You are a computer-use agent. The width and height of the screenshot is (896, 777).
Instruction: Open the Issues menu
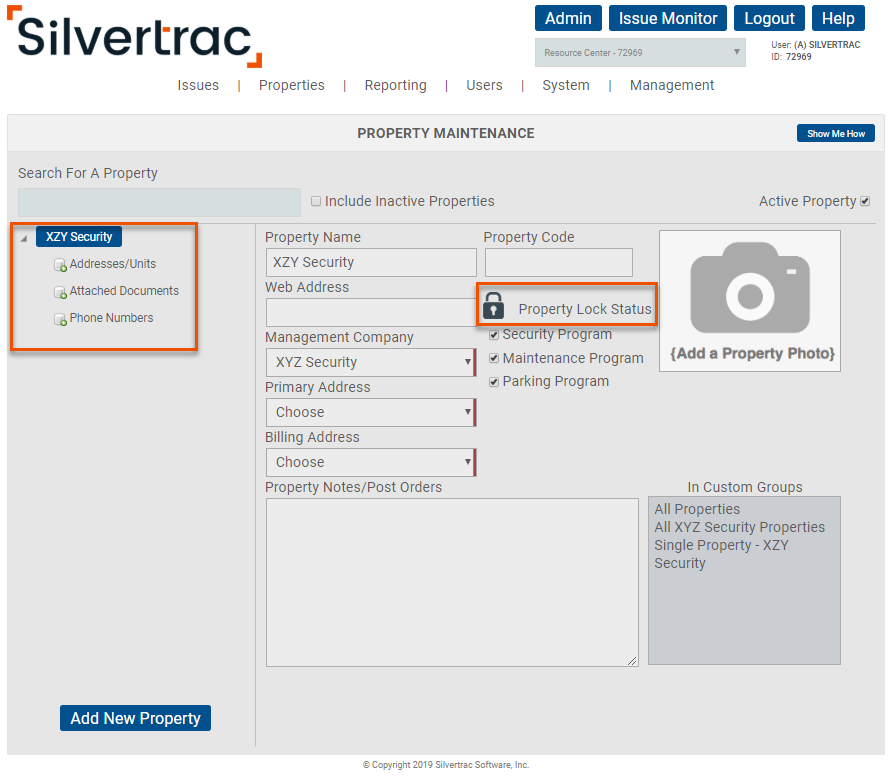click(x=198, y=85)
